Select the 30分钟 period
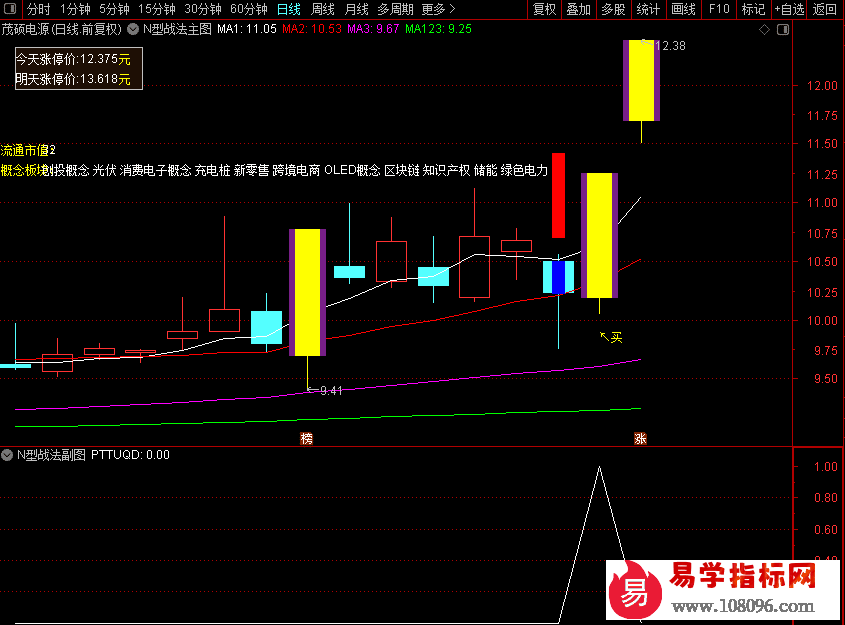Viewport: 845px width, 625px height. coord(203,9)
